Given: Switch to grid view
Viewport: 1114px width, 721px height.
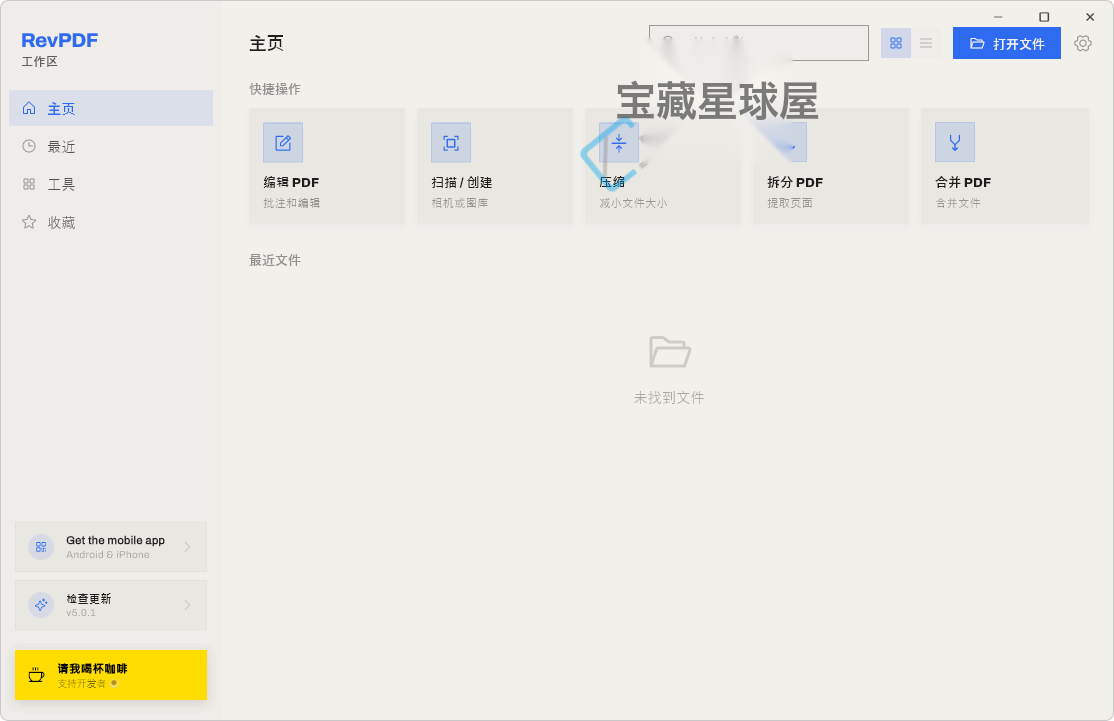Looking at the screenshot, I should (896, 43).
